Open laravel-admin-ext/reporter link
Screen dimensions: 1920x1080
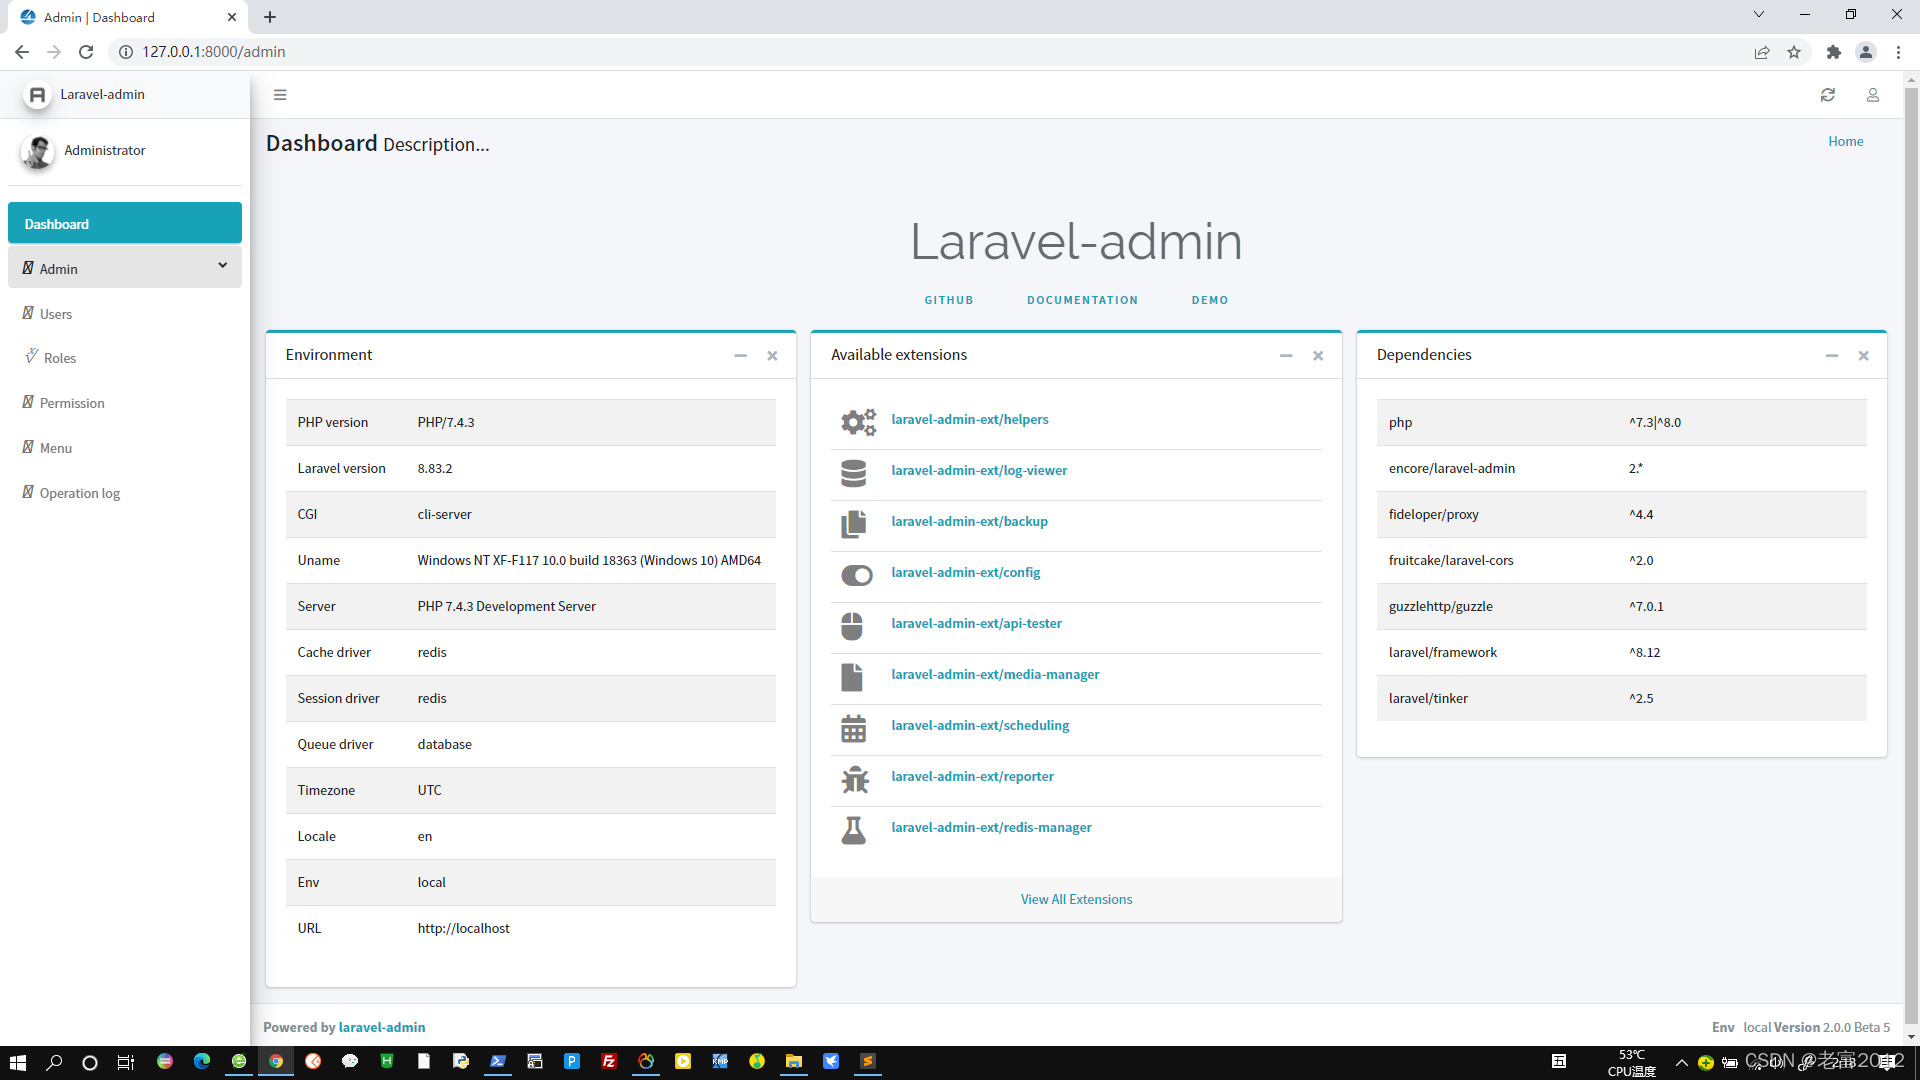coord(973,777)
